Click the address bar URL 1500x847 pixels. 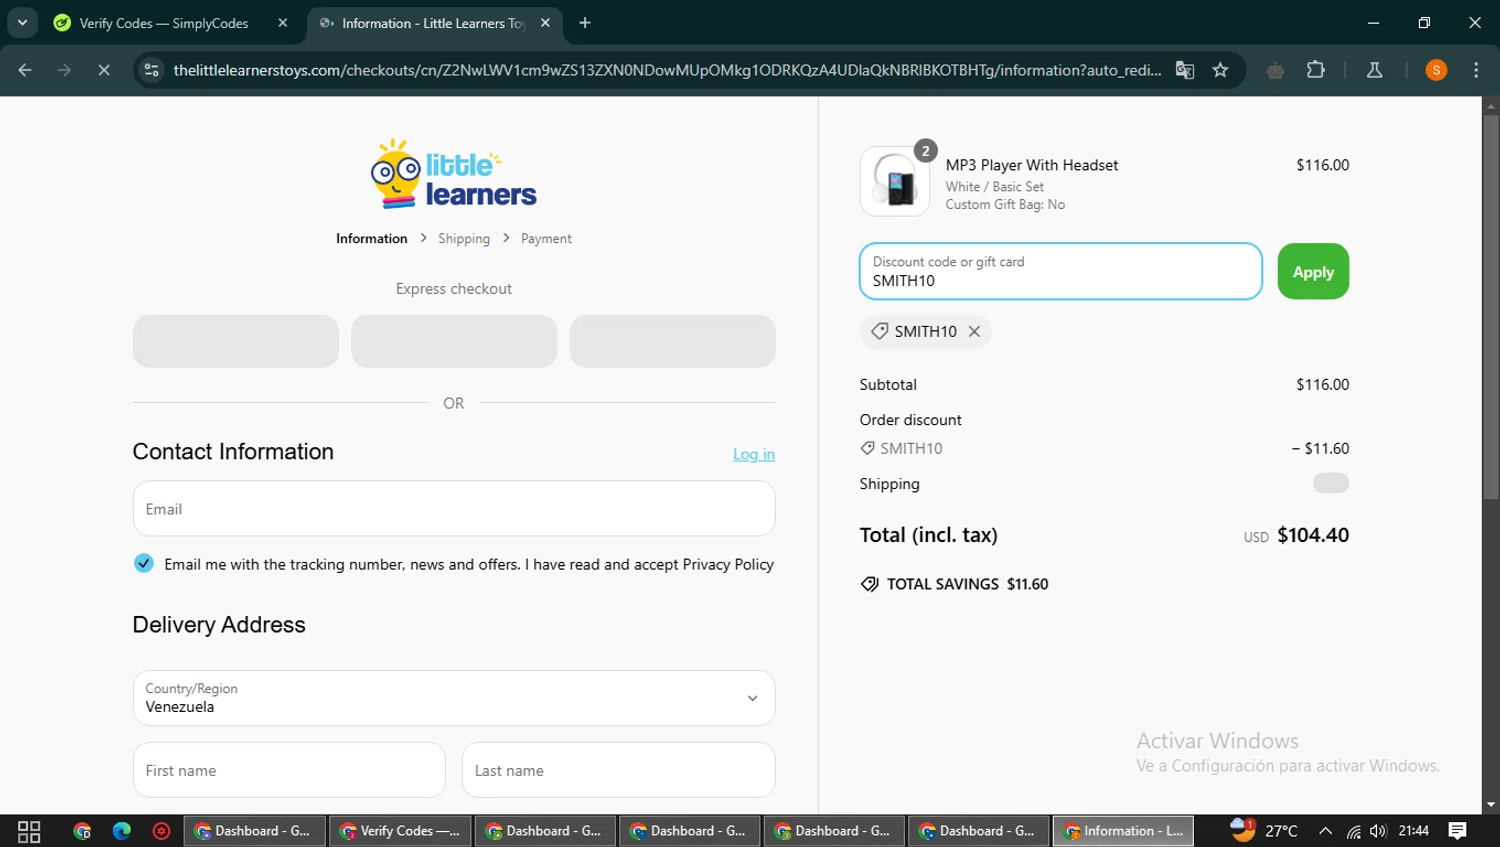[x=667, y=70]
